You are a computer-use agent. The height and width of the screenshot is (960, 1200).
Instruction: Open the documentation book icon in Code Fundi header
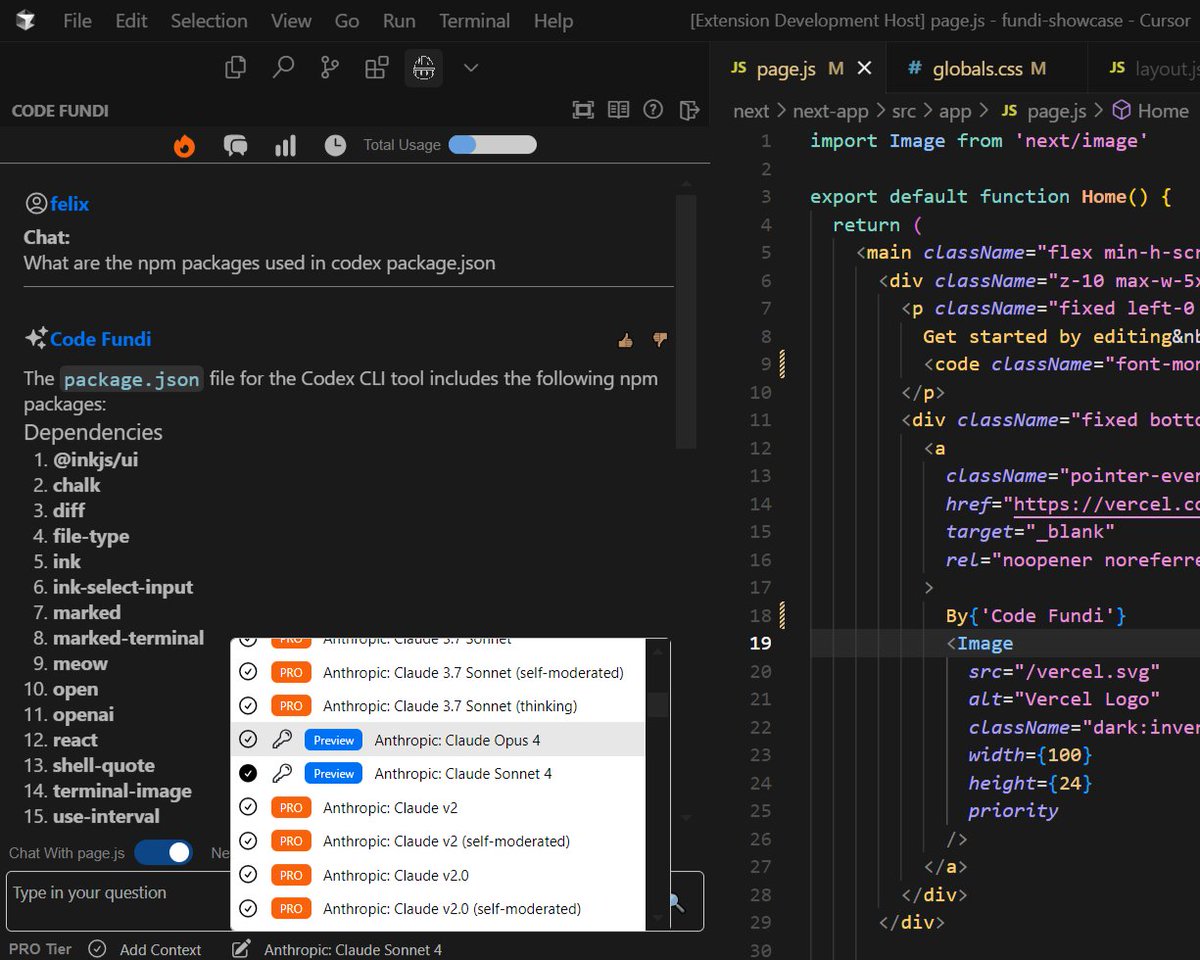[x=619, y=110]
